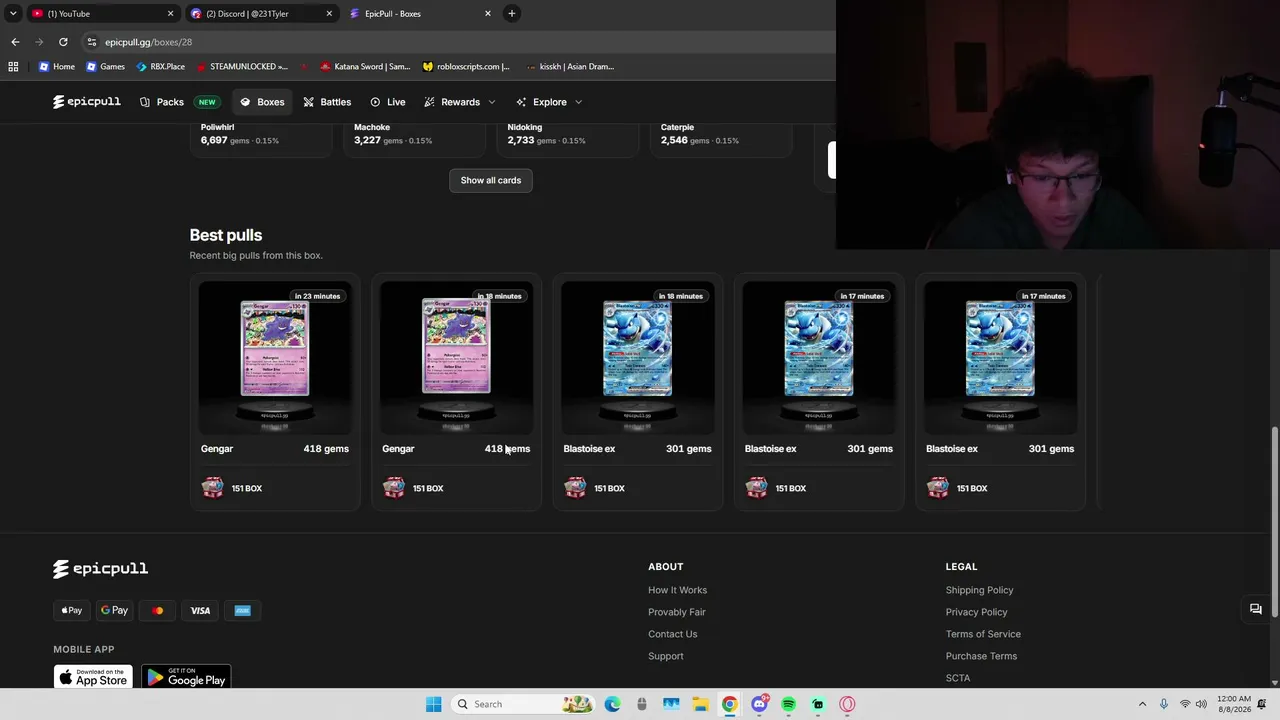Click the taskbar Search box
The image size is (1280, 720).
click(521, 704)
